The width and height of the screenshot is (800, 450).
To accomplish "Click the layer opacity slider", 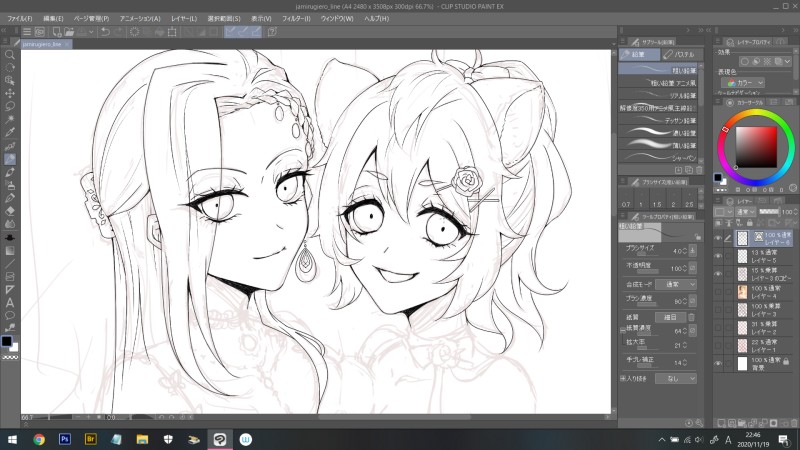I will click(769, 211).
